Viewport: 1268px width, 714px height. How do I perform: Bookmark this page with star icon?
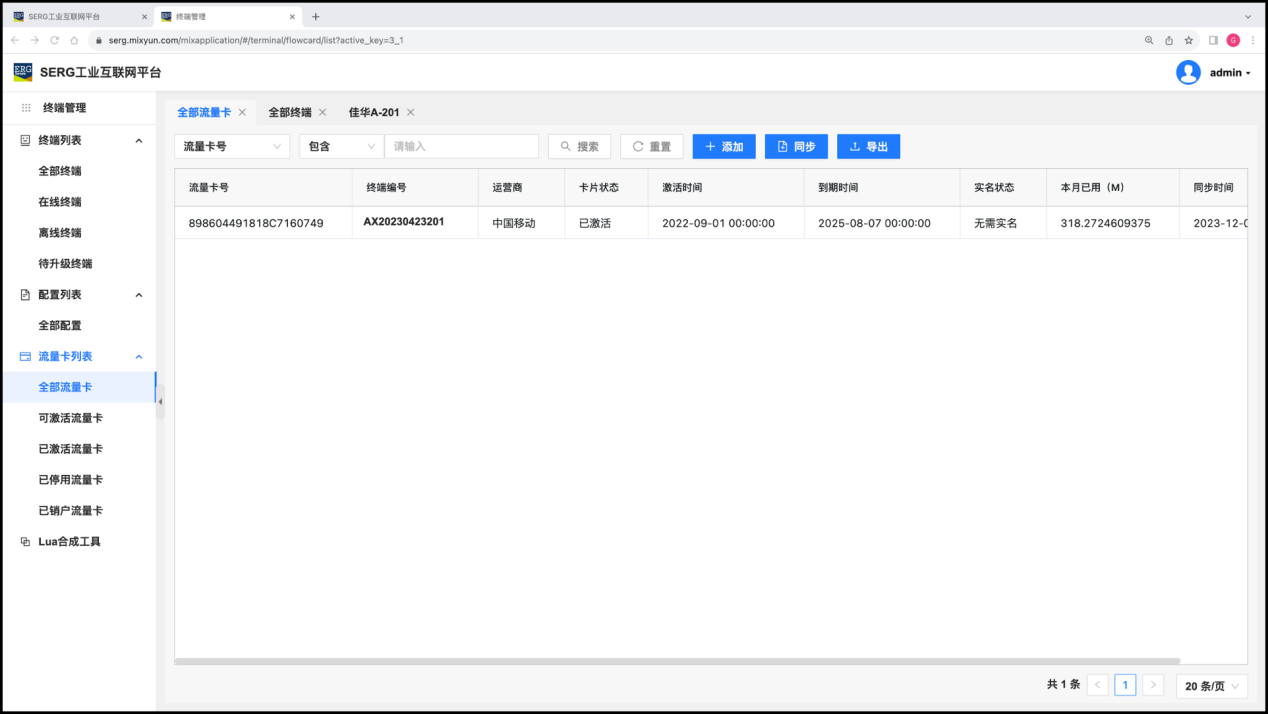coord(1189,40)
